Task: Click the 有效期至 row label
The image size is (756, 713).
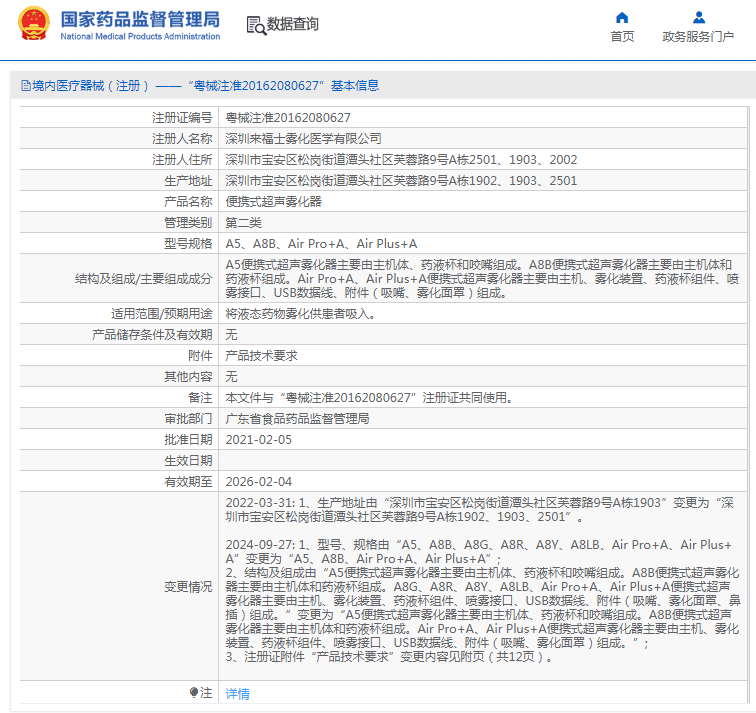Action: [188, 482]
